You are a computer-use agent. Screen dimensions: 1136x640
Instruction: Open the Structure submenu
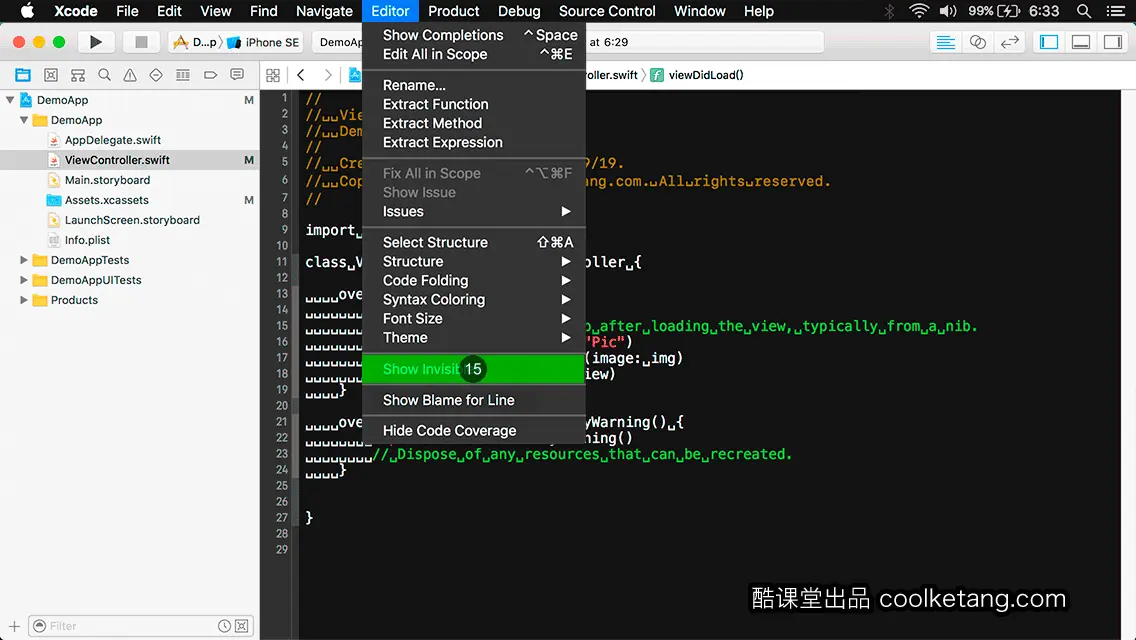click(474, 262)
